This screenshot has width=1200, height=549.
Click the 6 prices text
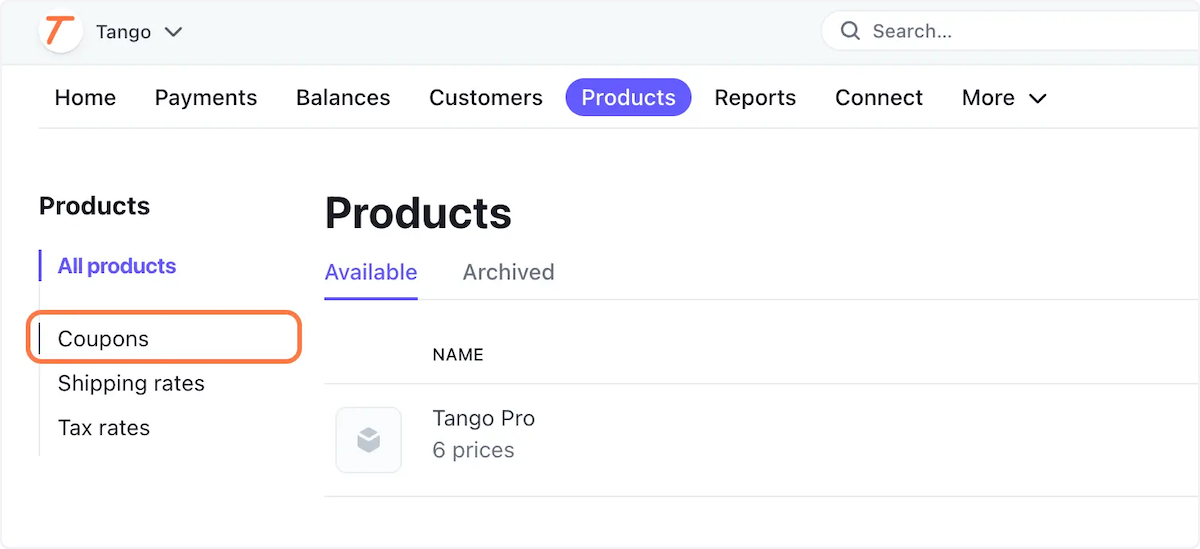coord(473,450)
